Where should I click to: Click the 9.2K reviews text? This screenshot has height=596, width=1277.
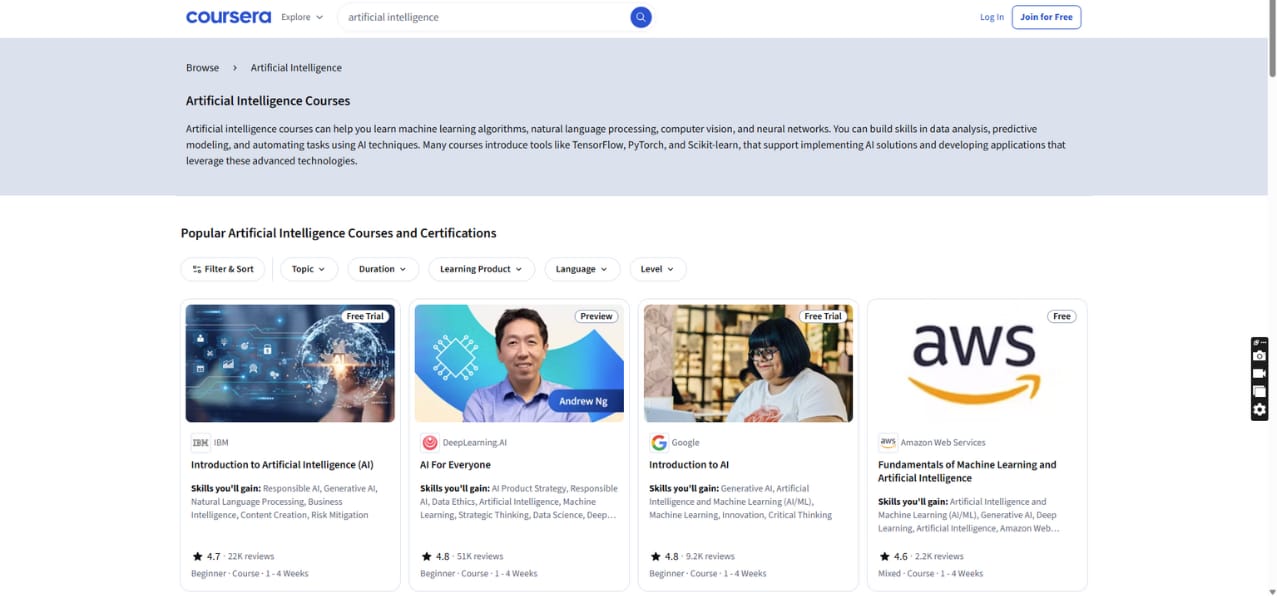point(710,556)
